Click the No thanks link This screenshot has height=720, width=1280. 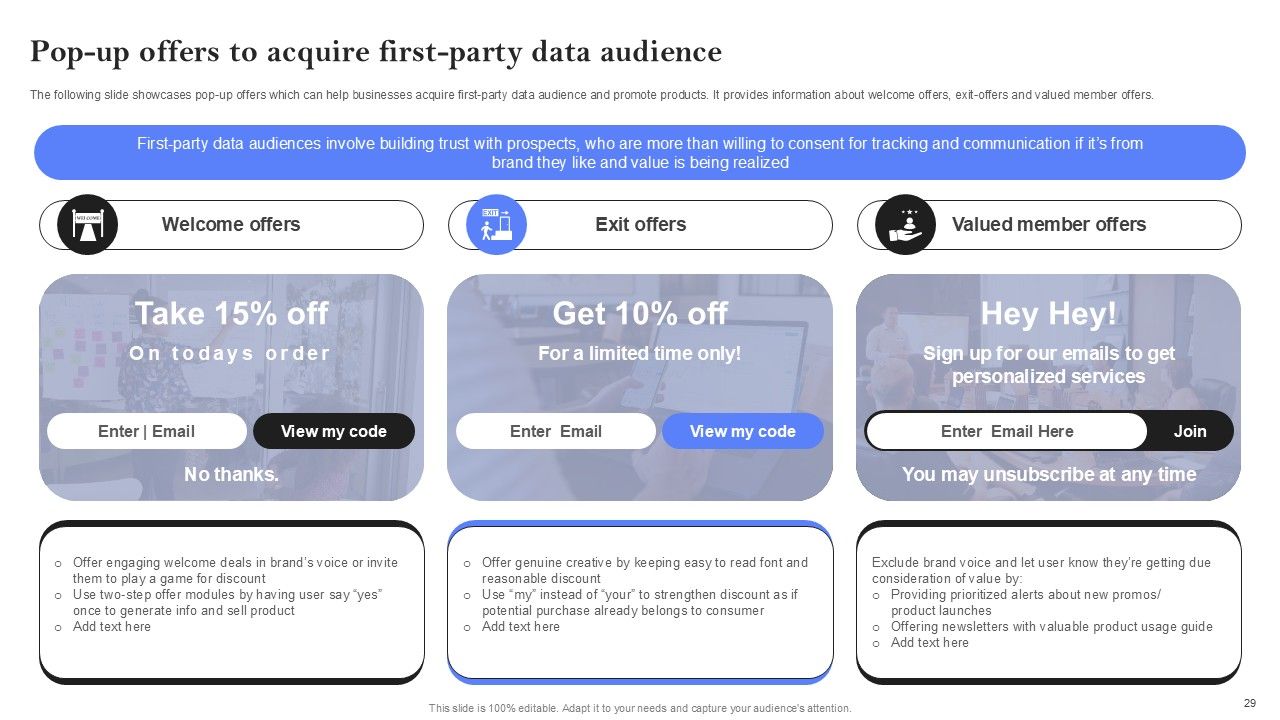click(x=231, y=474)
